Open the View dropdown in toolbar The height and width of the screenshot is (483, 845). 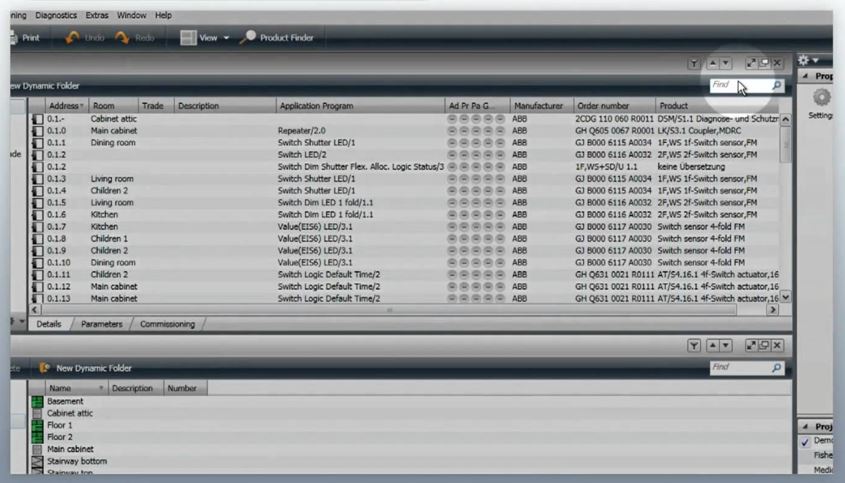pyautogui.click(x=205, y=38)
